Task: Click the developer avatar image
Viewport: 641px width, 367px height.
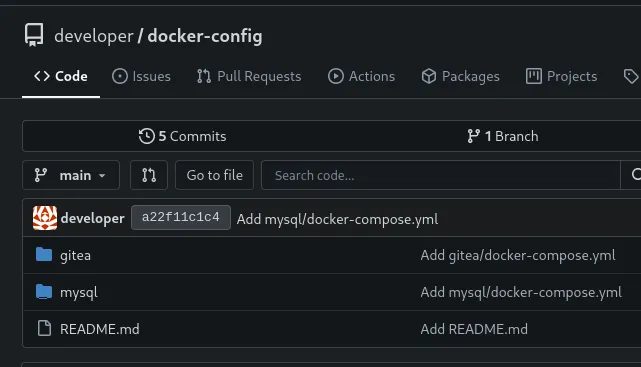Action: tap(45, 218)
